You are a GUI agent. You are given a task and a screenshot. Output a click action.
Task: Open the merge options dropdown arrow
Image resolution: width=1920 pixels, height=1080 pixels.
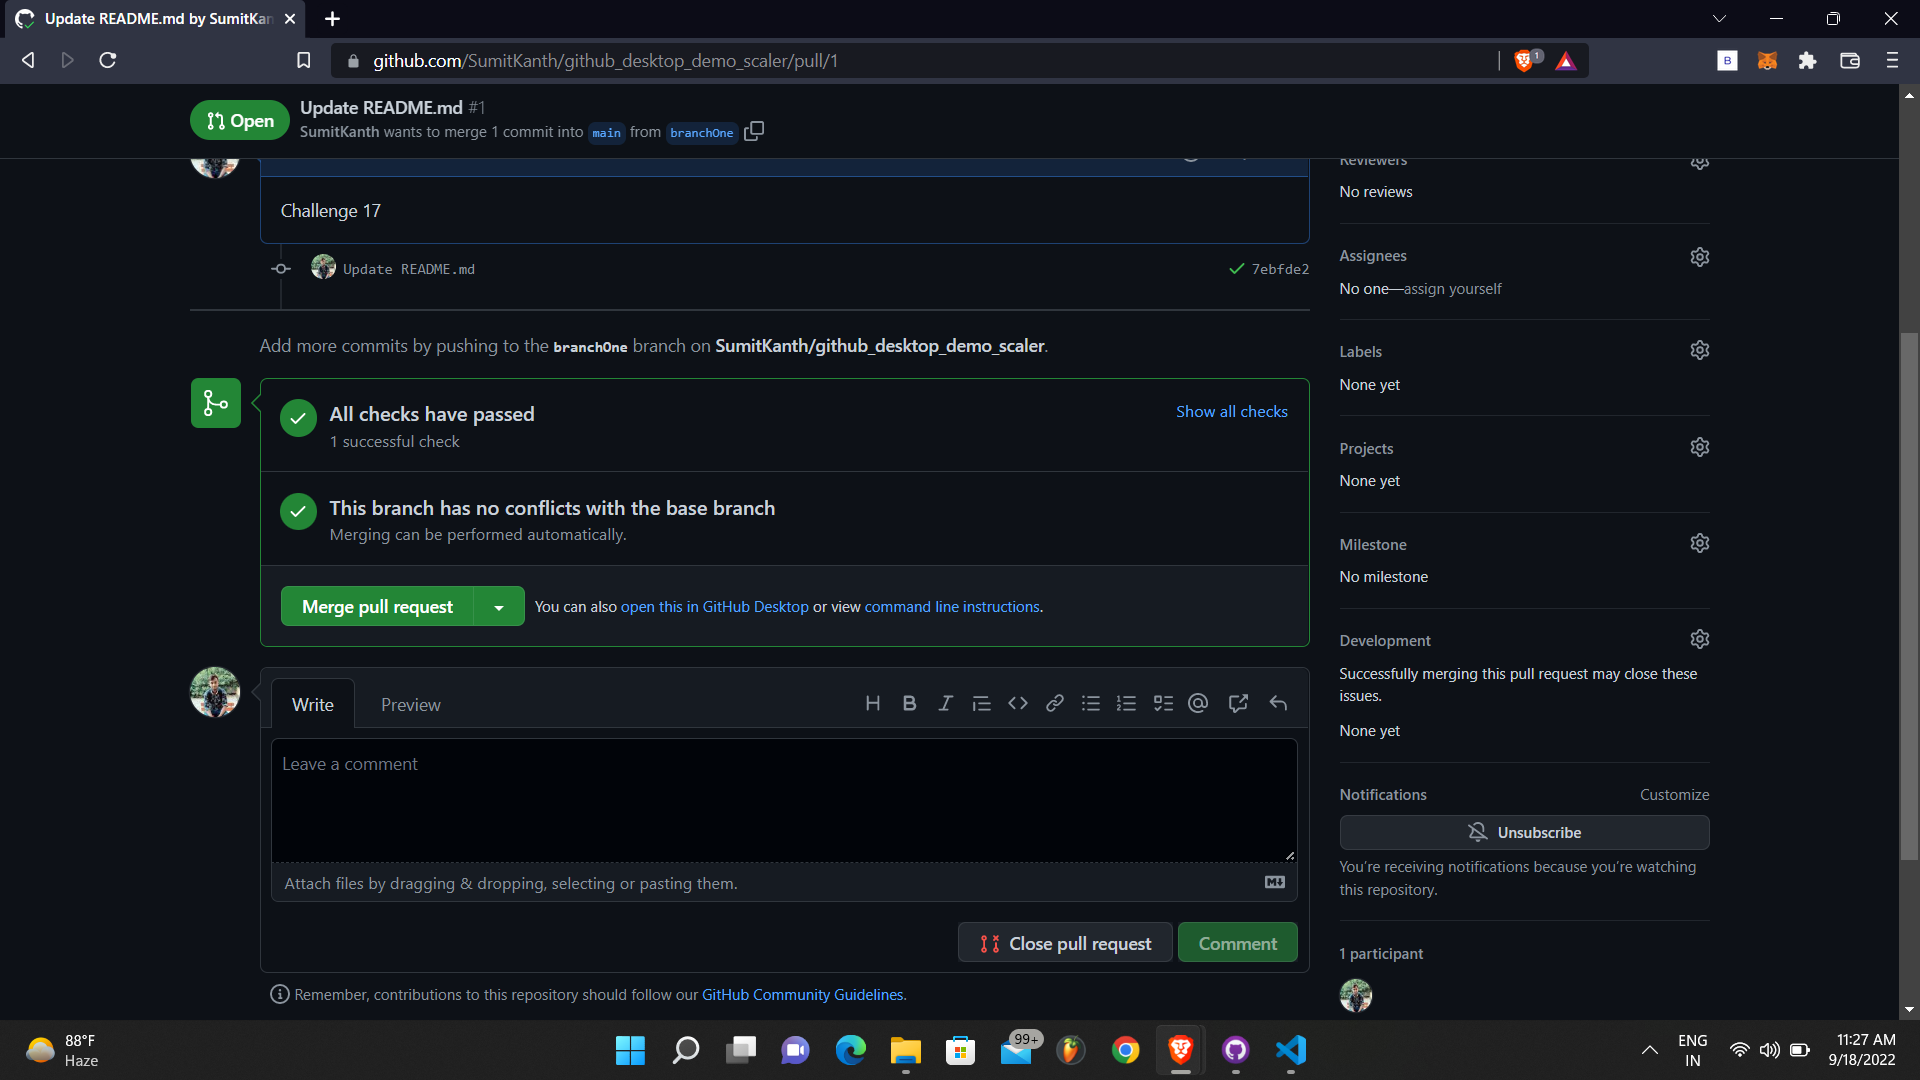[499, 606]
